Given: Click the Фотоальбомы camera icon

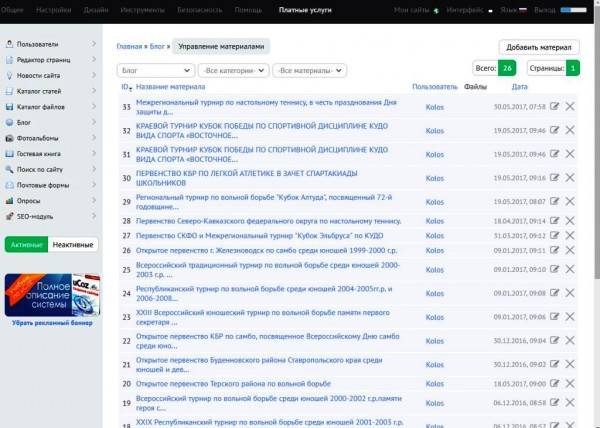Looking at the screenshot, I should tap(10, 138).
